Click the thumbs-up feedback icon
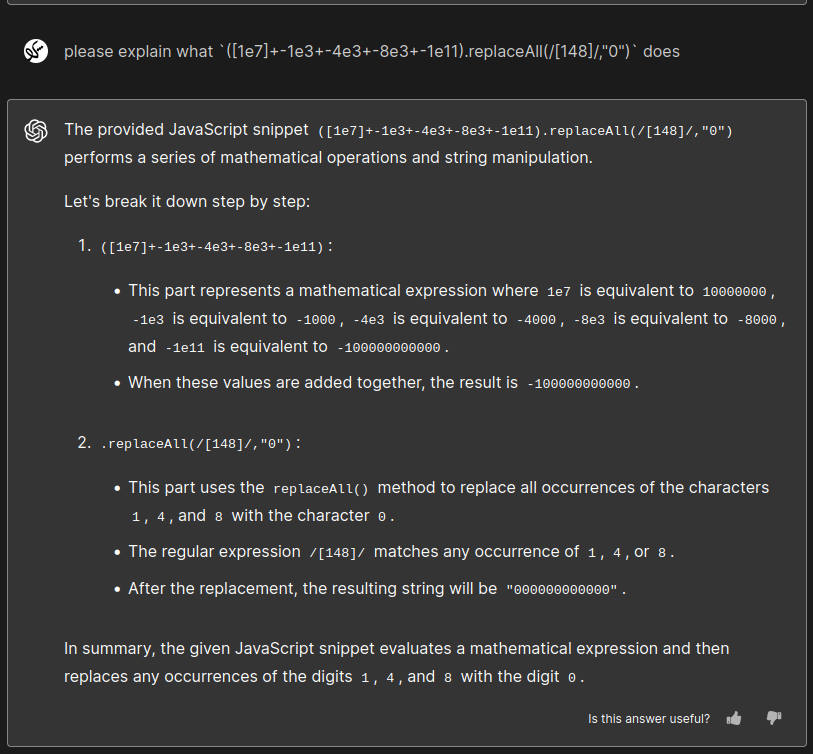This screenshot has height=754, width=813. tap(734, 718)
